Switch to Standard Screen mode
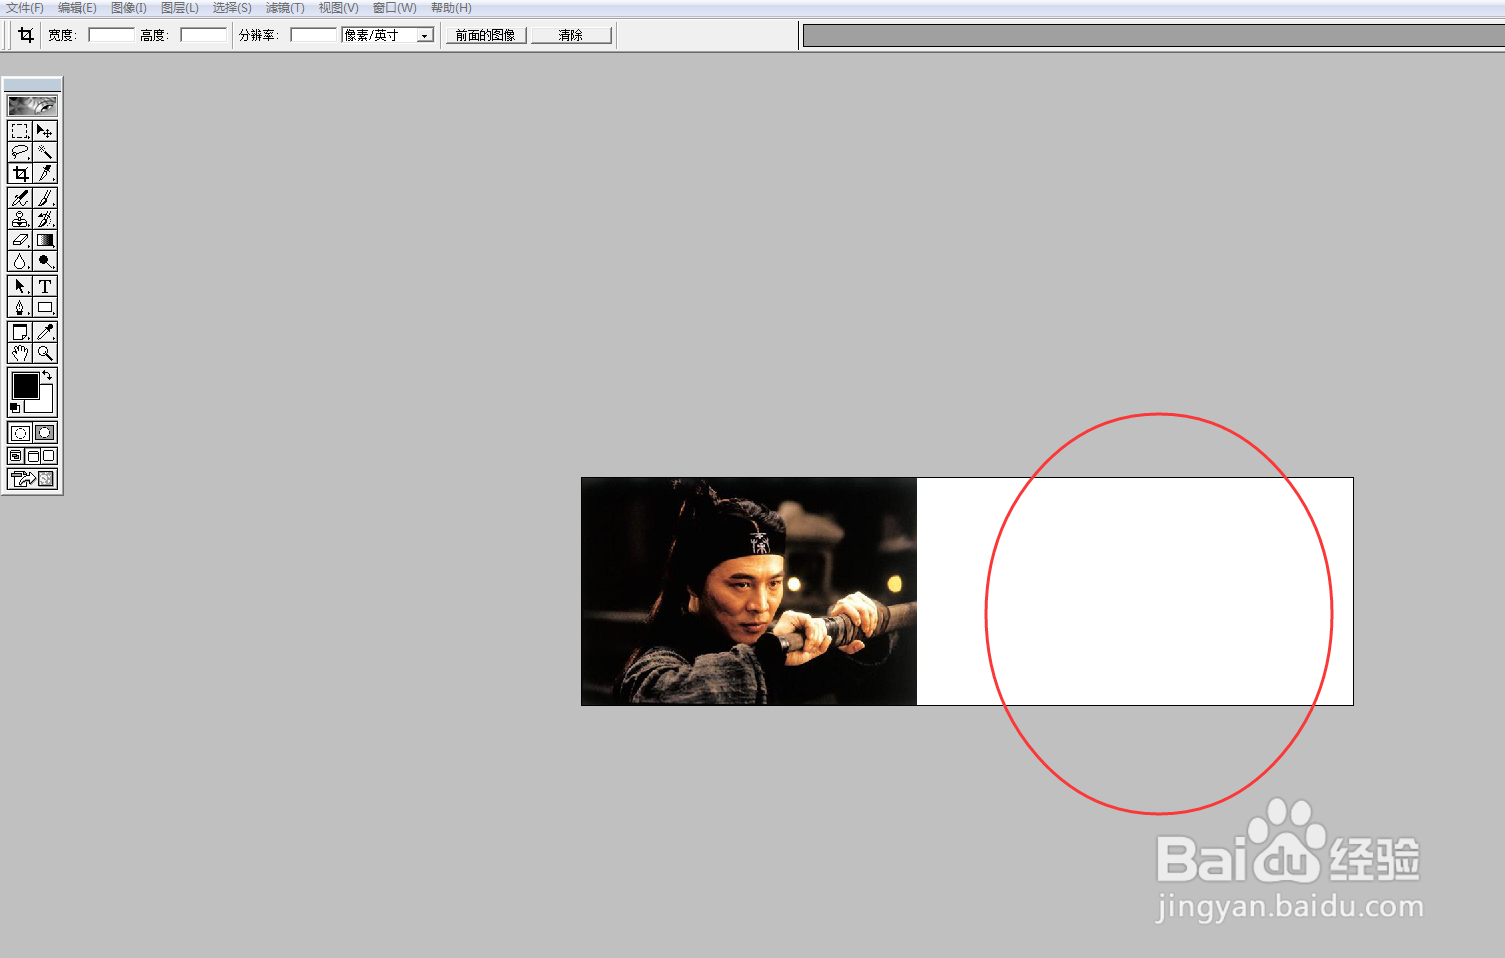The width and height of the screenshot is (1505, 958). pyautogui.click(x=16, y=456)
